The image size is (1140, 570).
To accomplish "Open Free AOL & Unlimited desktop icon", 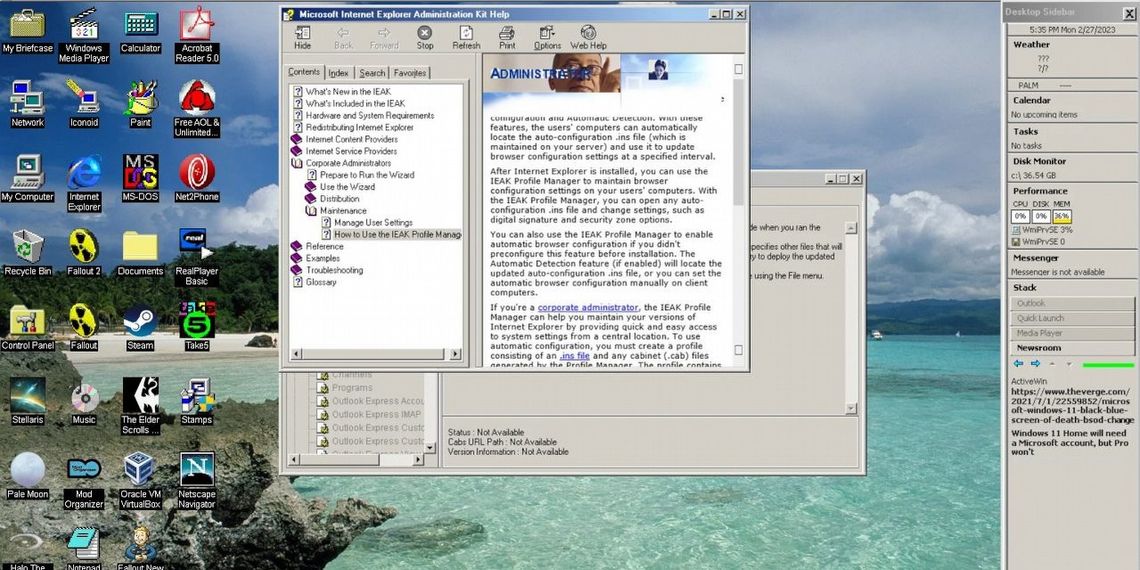I will tap(197, 109).
